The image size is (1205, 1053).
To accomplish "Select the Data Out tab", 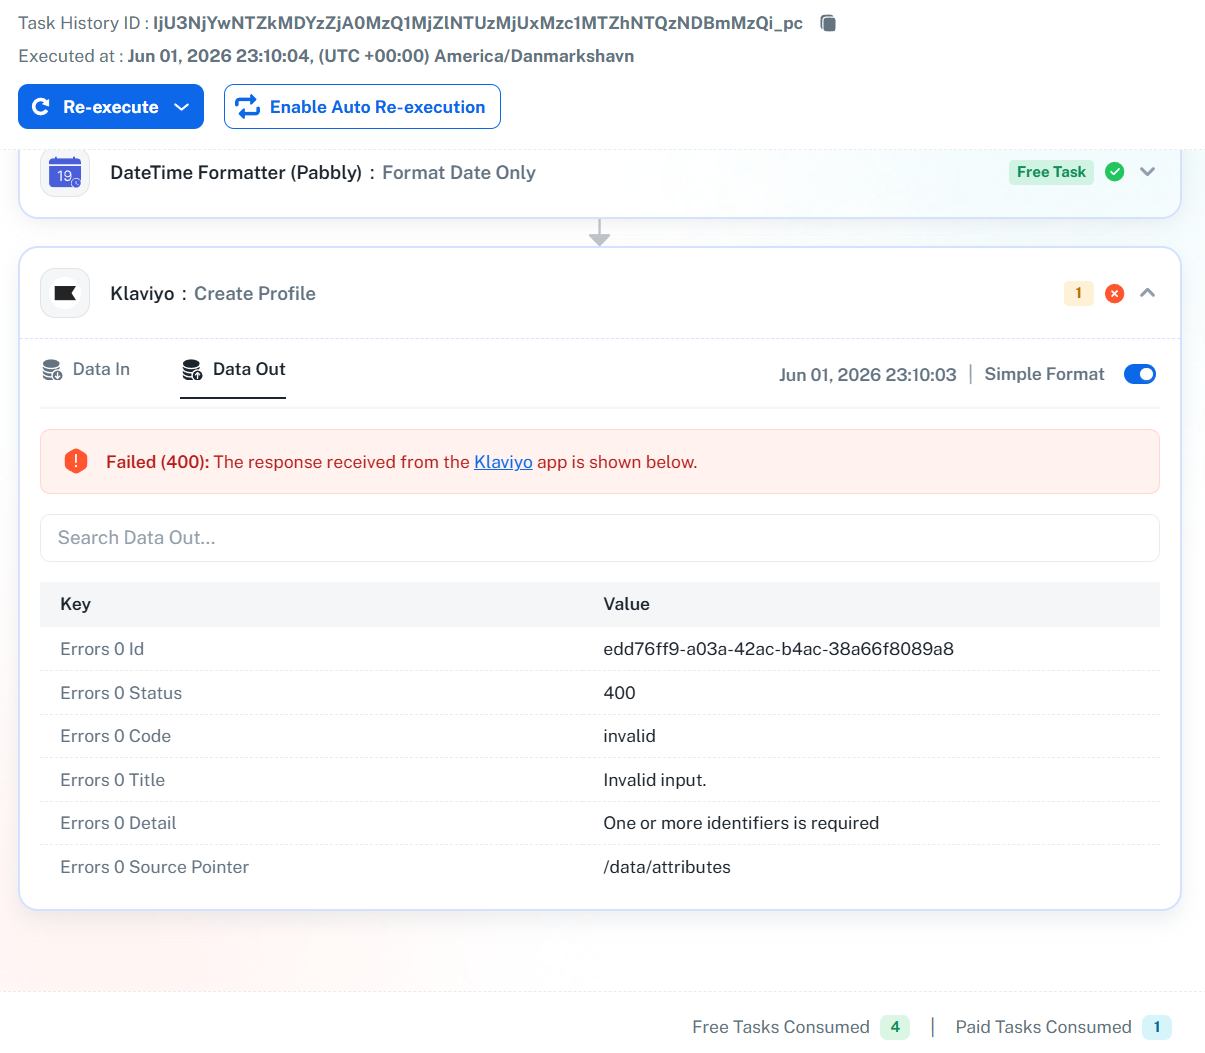I will (233, 370).
